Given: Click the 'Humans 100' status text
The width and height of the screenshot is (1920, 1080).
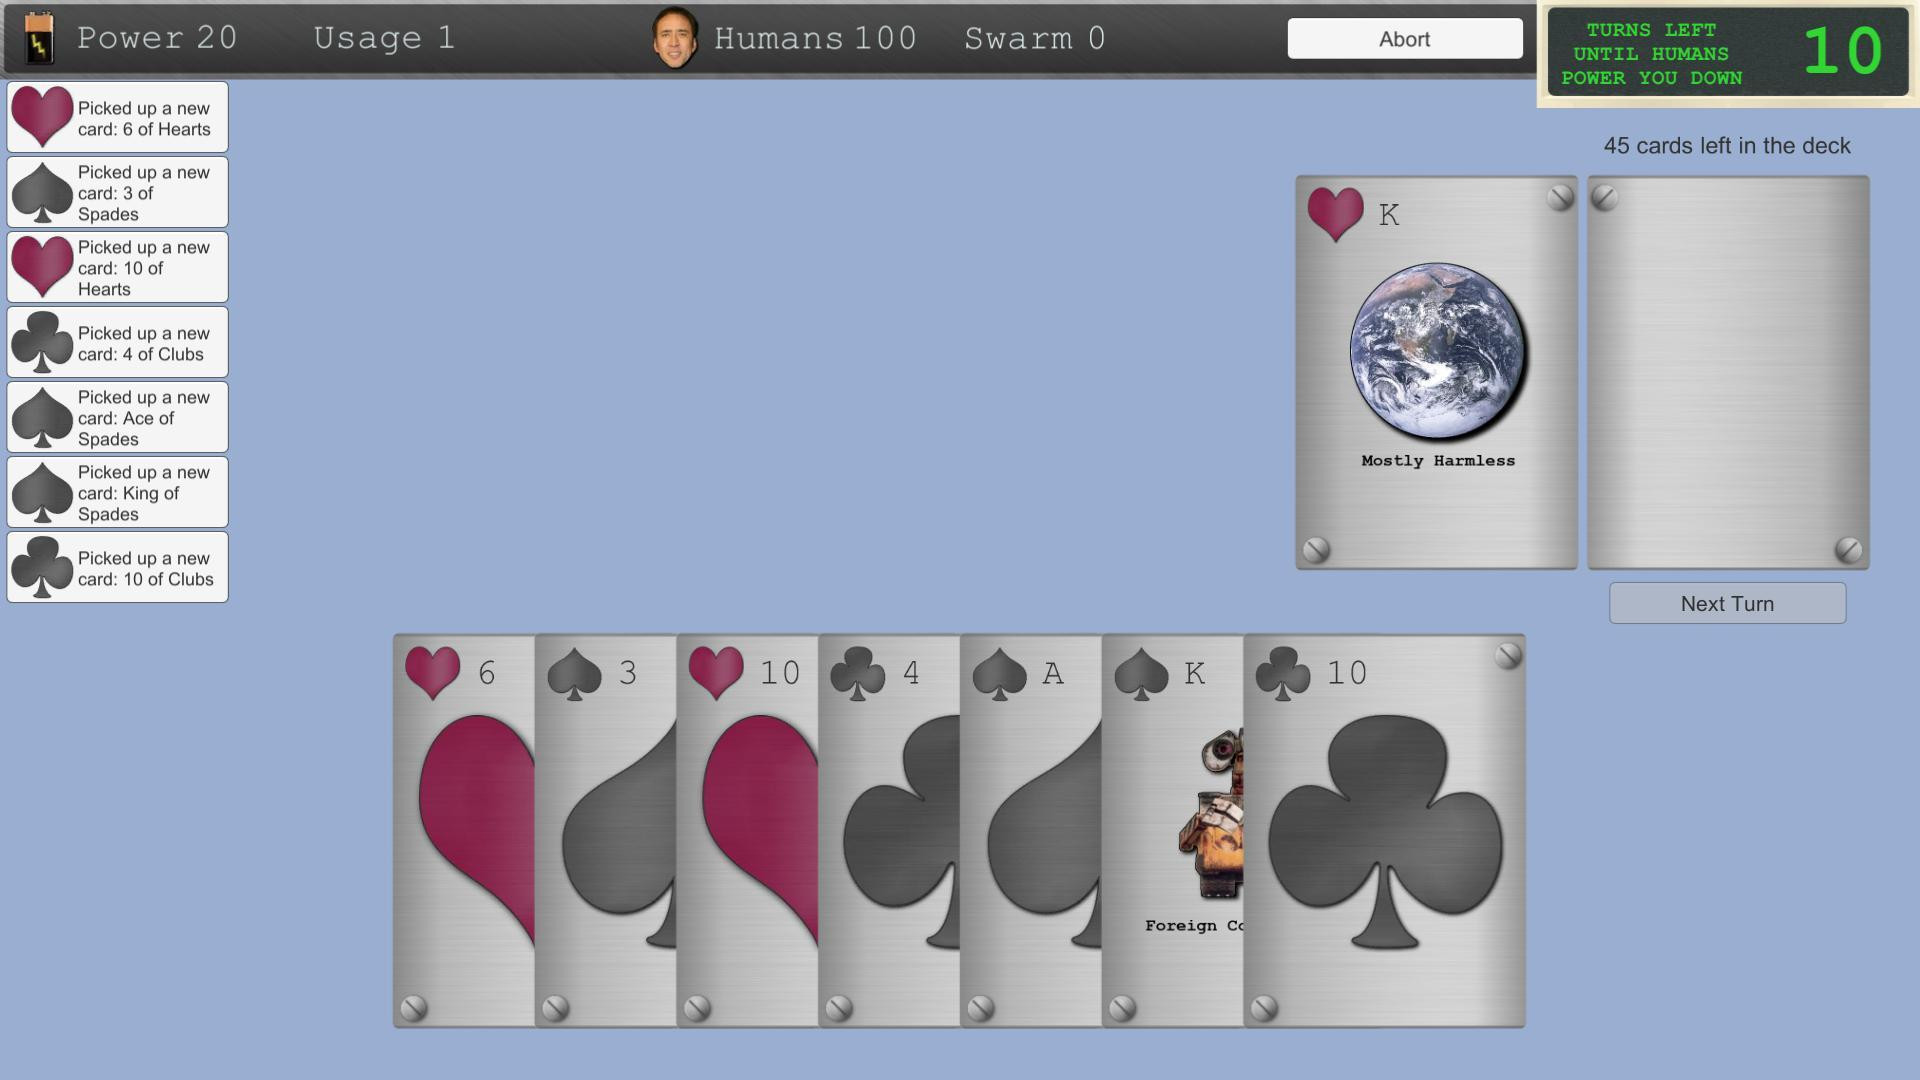Looking at the screenshot, I should [x=815, y=38].
